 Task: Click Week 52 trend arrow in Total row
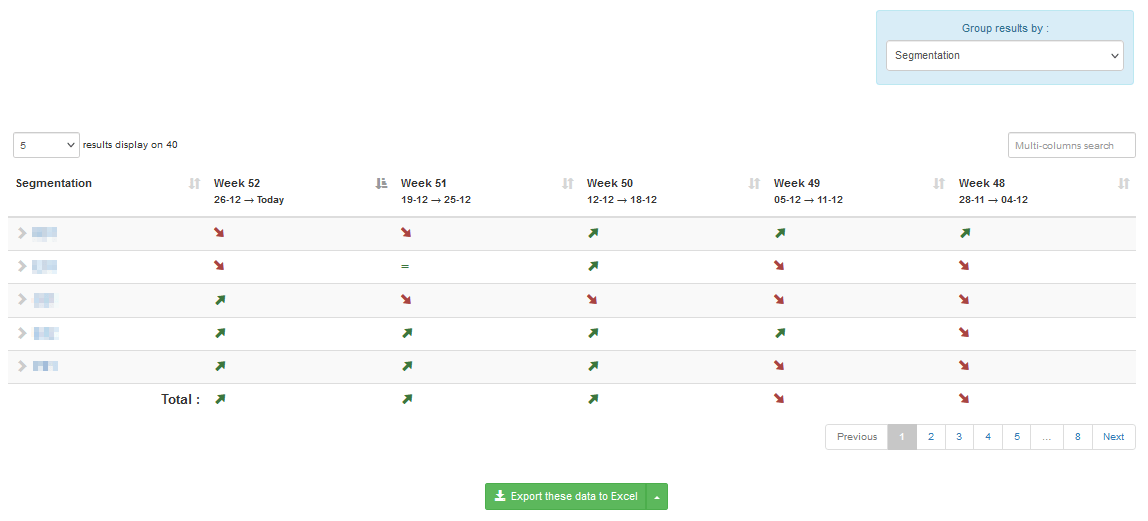(x=220, y=399)
